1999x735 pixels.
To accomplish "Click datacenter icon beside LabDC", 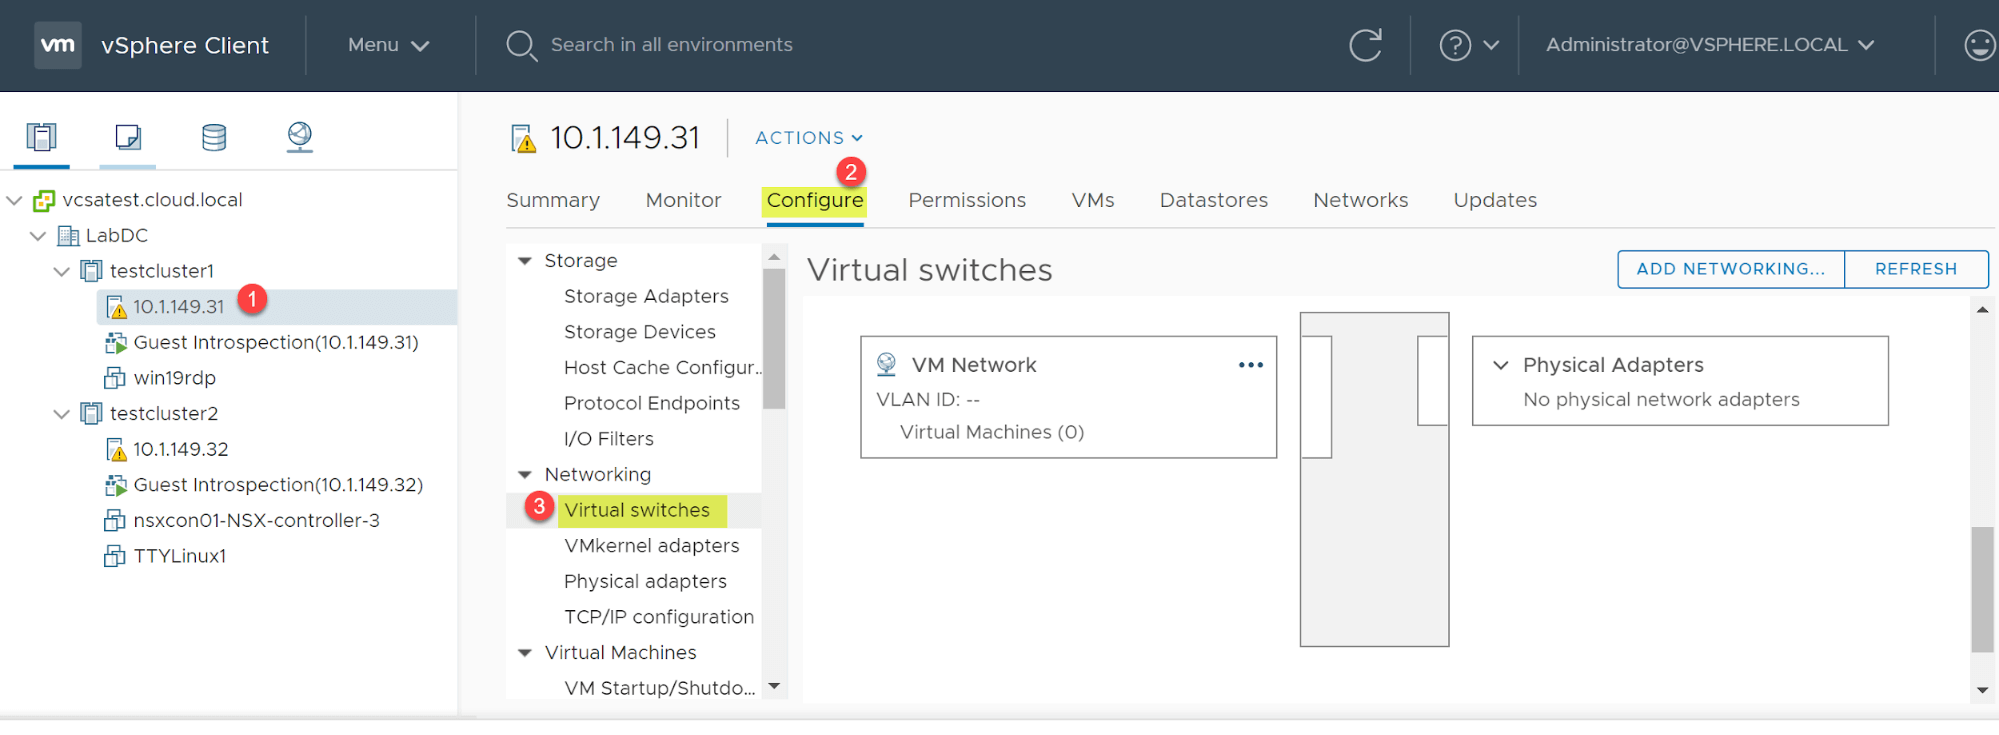I will pyautogui.click(x=68, y=236).
